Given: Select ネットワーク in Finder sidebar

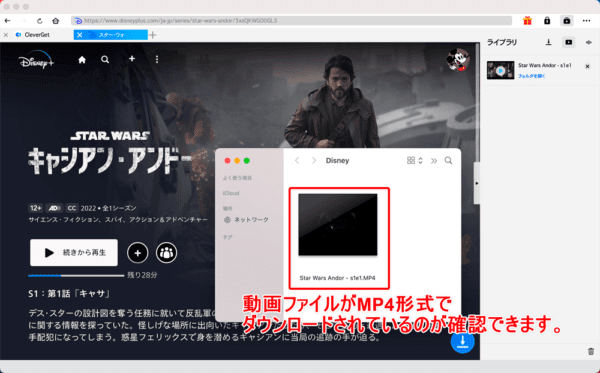Looking at the screenshot, I should (x=246, y=220).
